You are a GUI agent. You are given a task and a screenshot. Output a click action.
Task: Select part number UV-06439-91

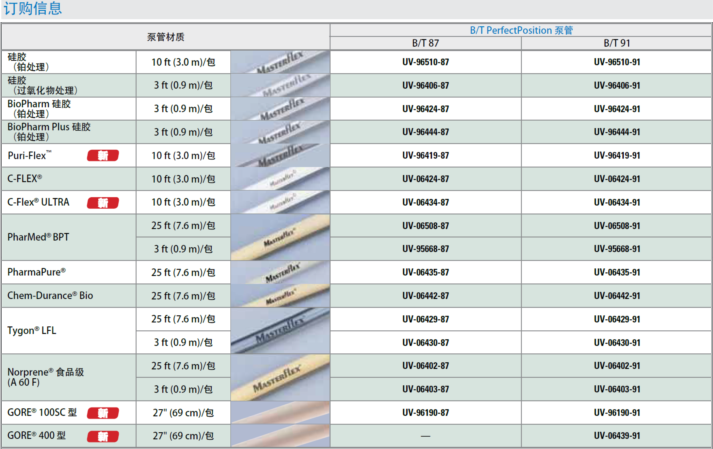pyautogui.click(x=617, y=436)
